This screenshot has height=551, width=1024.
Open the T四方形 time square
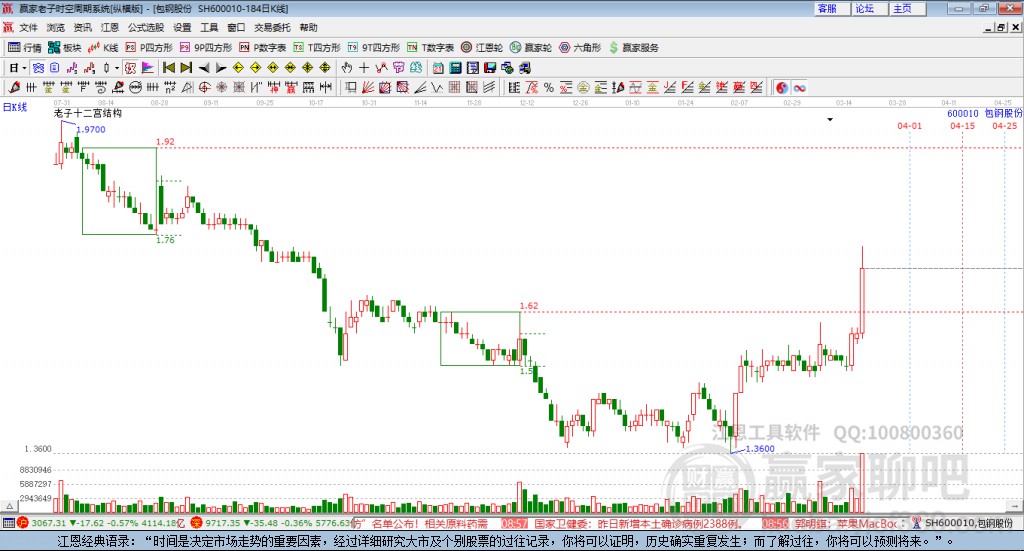point(317,48)
